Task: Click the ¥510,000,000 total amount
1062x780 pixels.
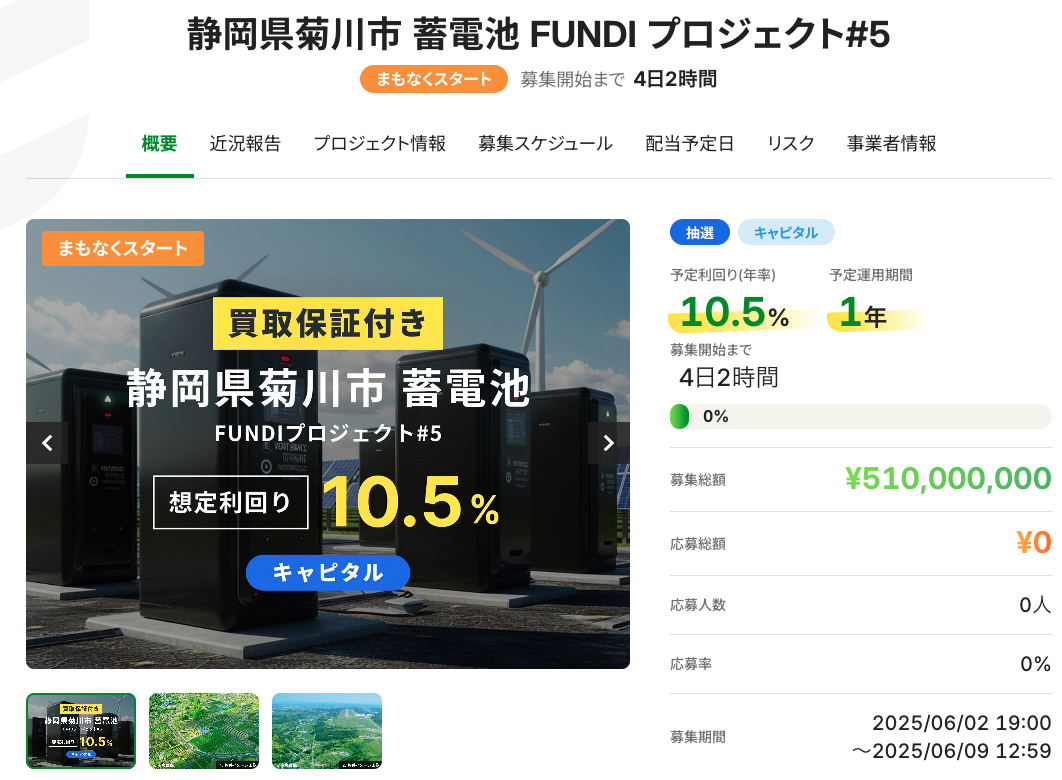Action: (948, 479)
